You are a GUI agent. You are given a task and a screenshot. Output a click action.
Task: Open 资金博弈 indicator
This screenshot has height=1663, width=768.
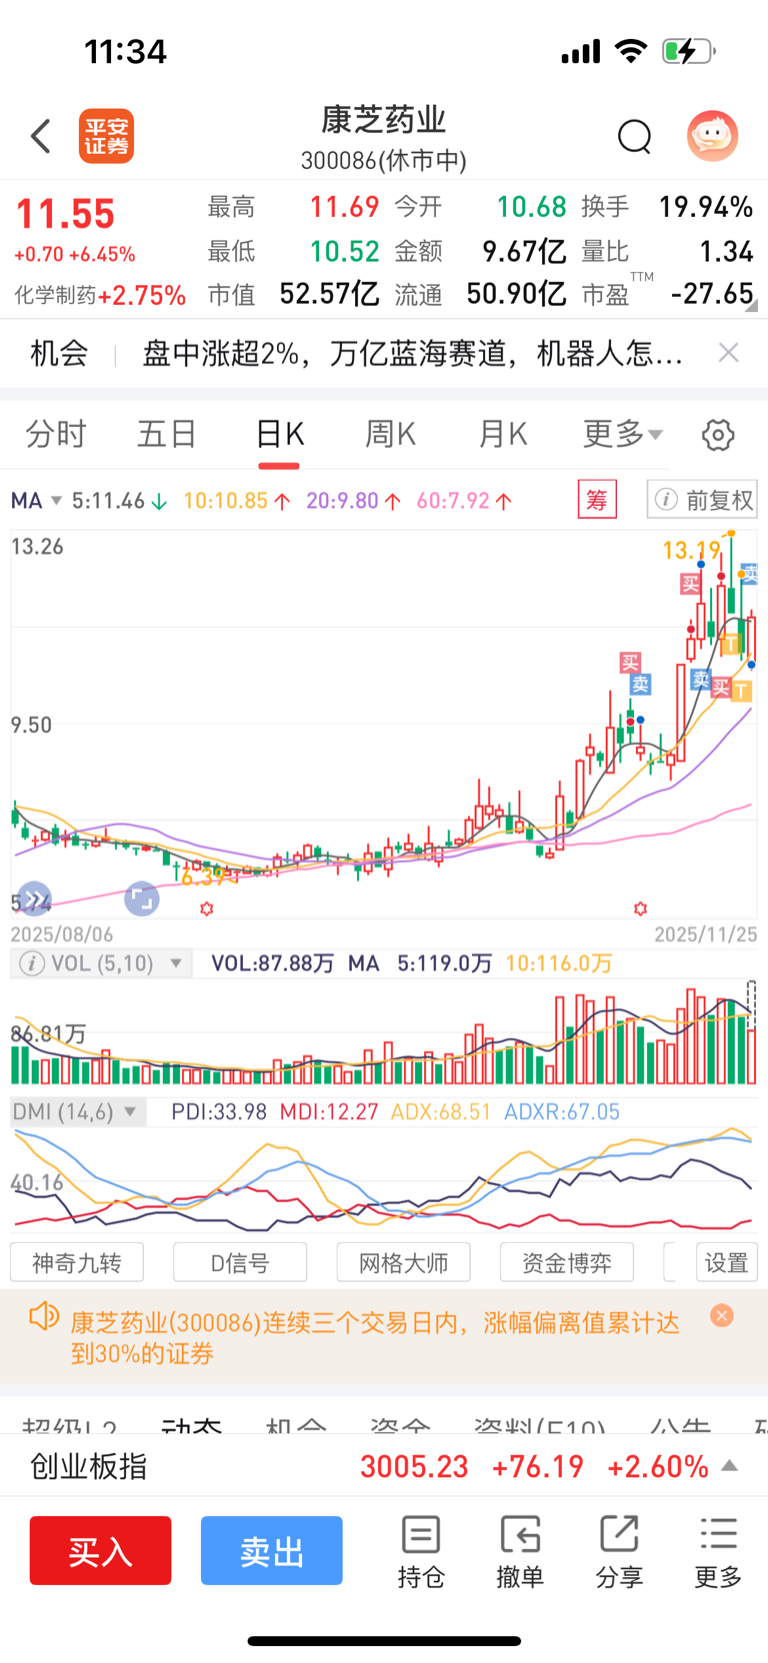pos(567,1263)
